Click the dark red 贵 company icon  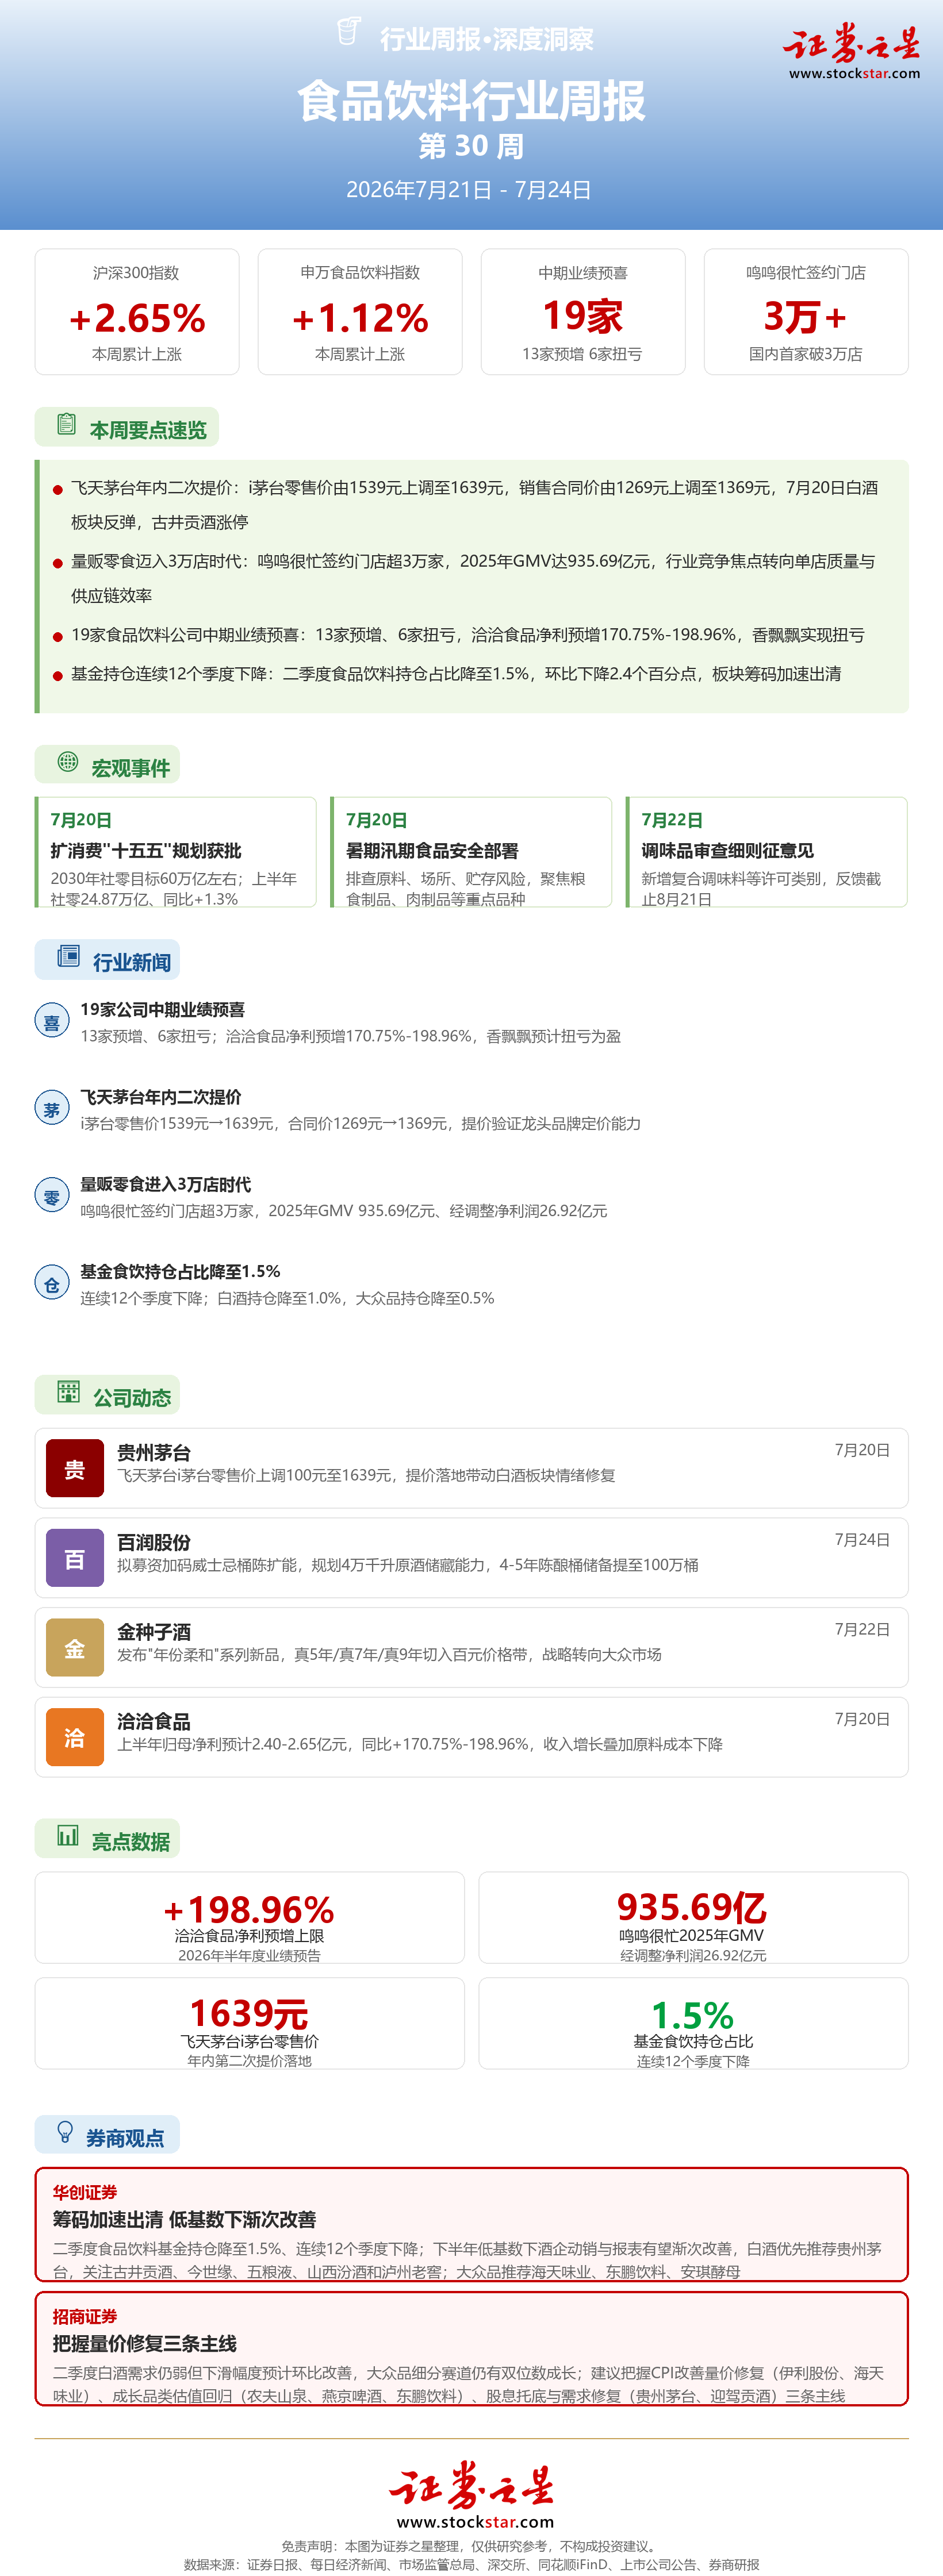coord(75,1468)
